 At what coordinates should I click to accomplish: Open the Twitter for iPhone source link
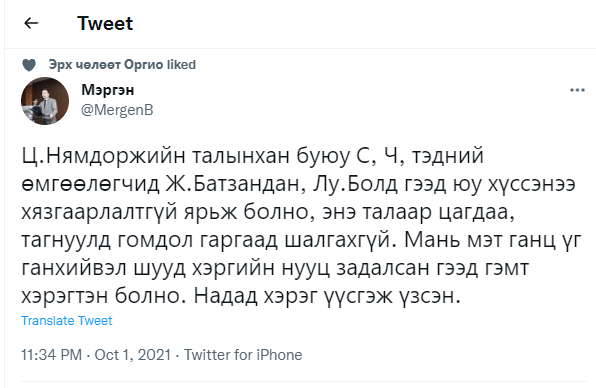[x=243, y=355]
